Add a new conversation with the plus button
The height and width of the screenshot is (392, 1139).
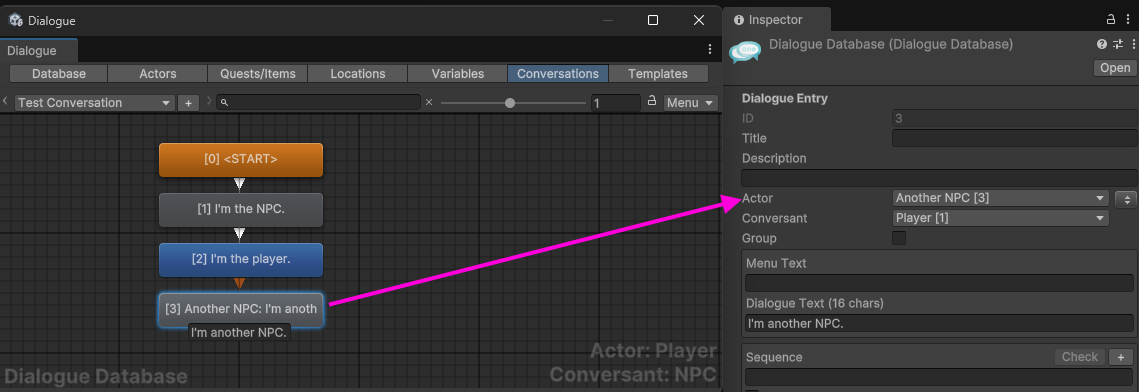click(x=188, y=103)
